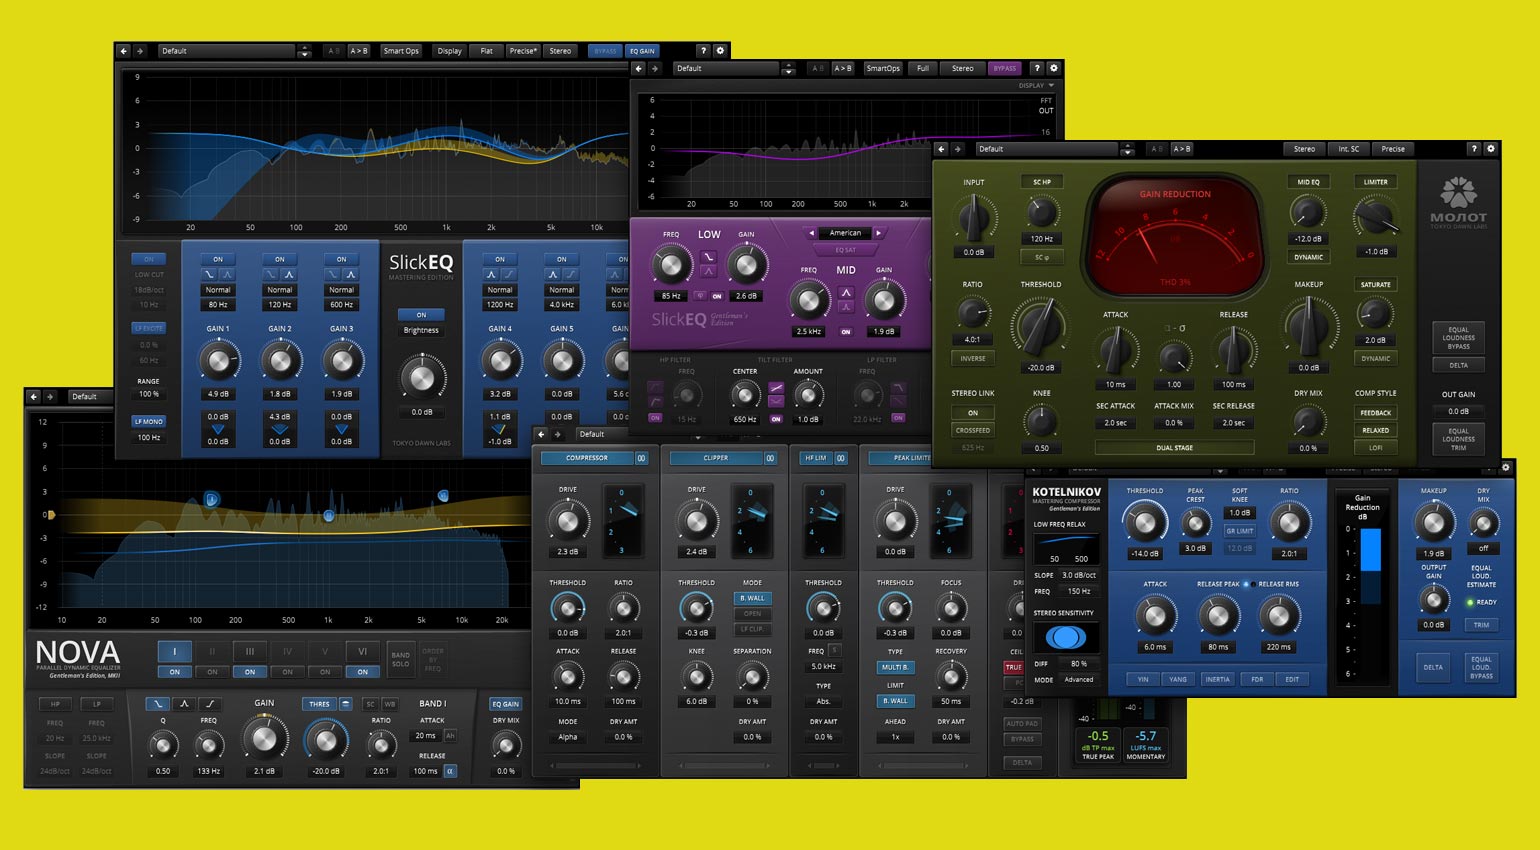Open Alpha mode selector in Limiter compressor
Image resolution: width=1540 pixels, height=850 pixels.
click(x=568, y=737)
